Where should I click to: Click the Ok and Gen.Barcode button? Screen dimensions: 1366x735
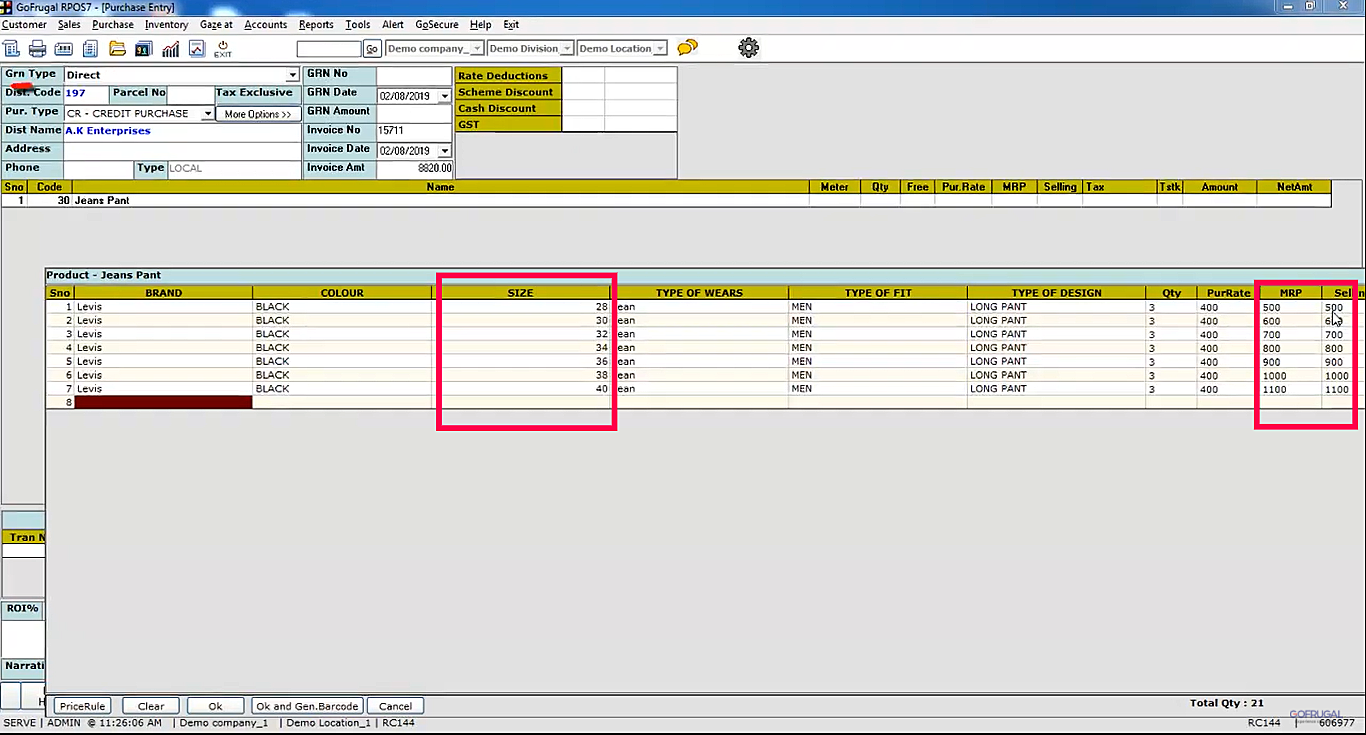tap(307, 706)
